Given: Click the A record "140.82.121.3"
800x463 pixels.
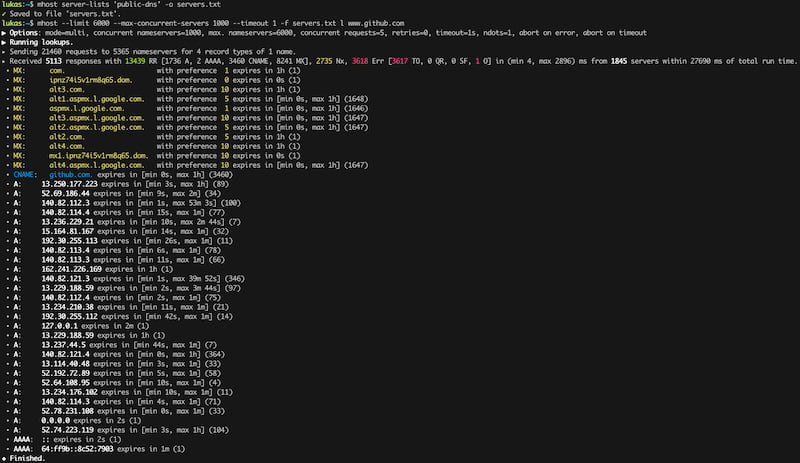Looking at the screenshot, I should coord(65,279).
